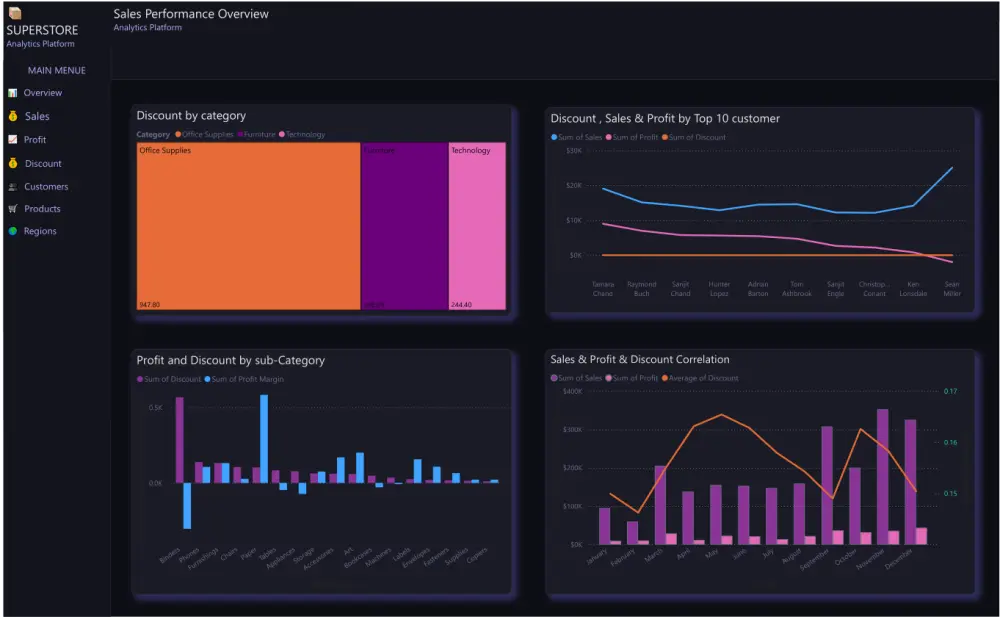This screenshot has width=1000, height=617.
Task: Click the December label on Correlation chart
Action: tap(898, 559)
